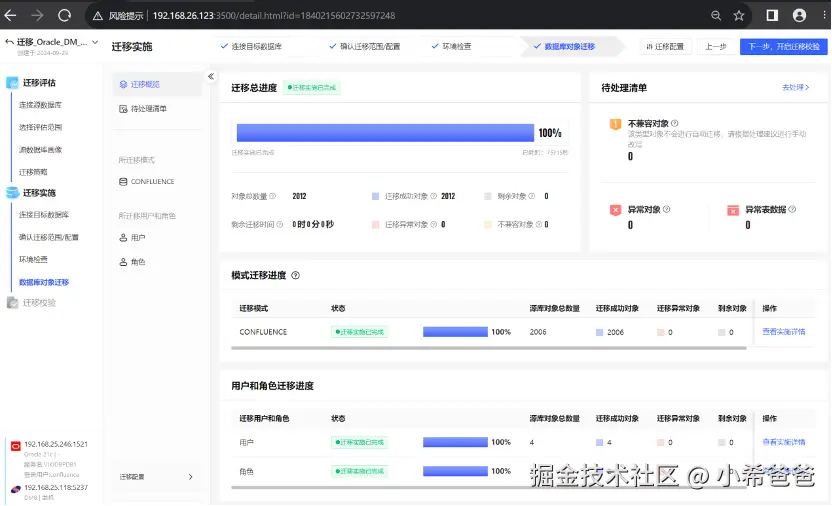Open the browser three-dot menu
832x506 pixels.
tap(824, 15)
